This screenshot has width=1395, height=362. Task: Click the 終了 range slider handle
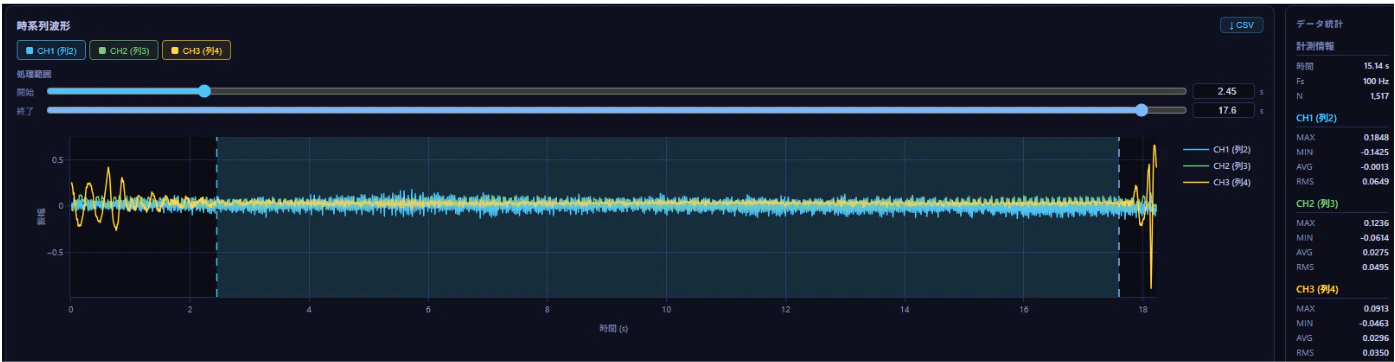(x=1141, y=110)
